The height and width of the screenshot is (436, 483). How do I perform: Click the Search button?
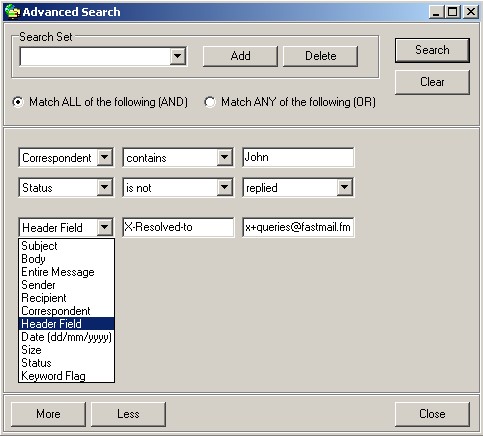(432, 50)
